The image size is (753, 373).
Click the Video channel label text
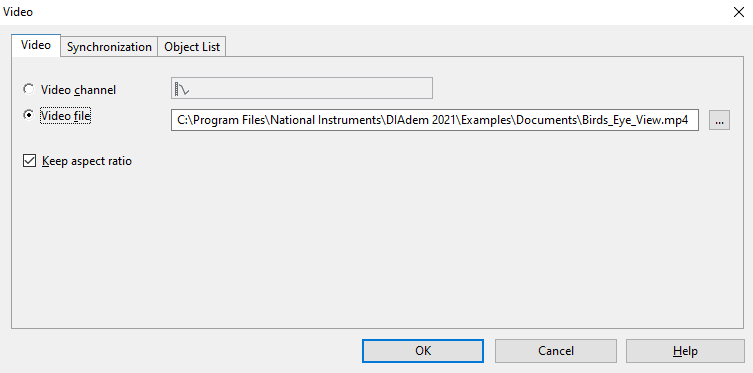78,90
